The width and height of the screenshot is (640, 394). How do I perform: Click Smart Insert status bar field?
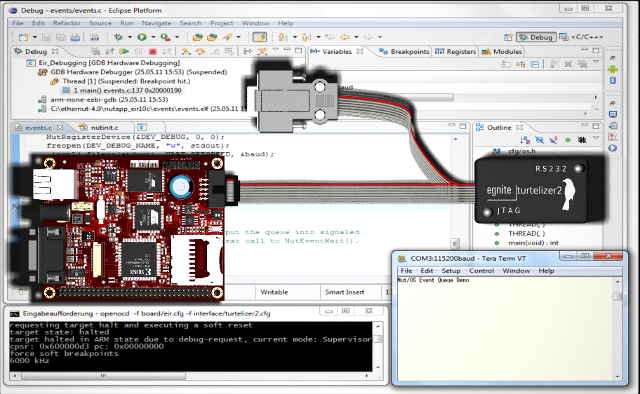tap(344, 292)
